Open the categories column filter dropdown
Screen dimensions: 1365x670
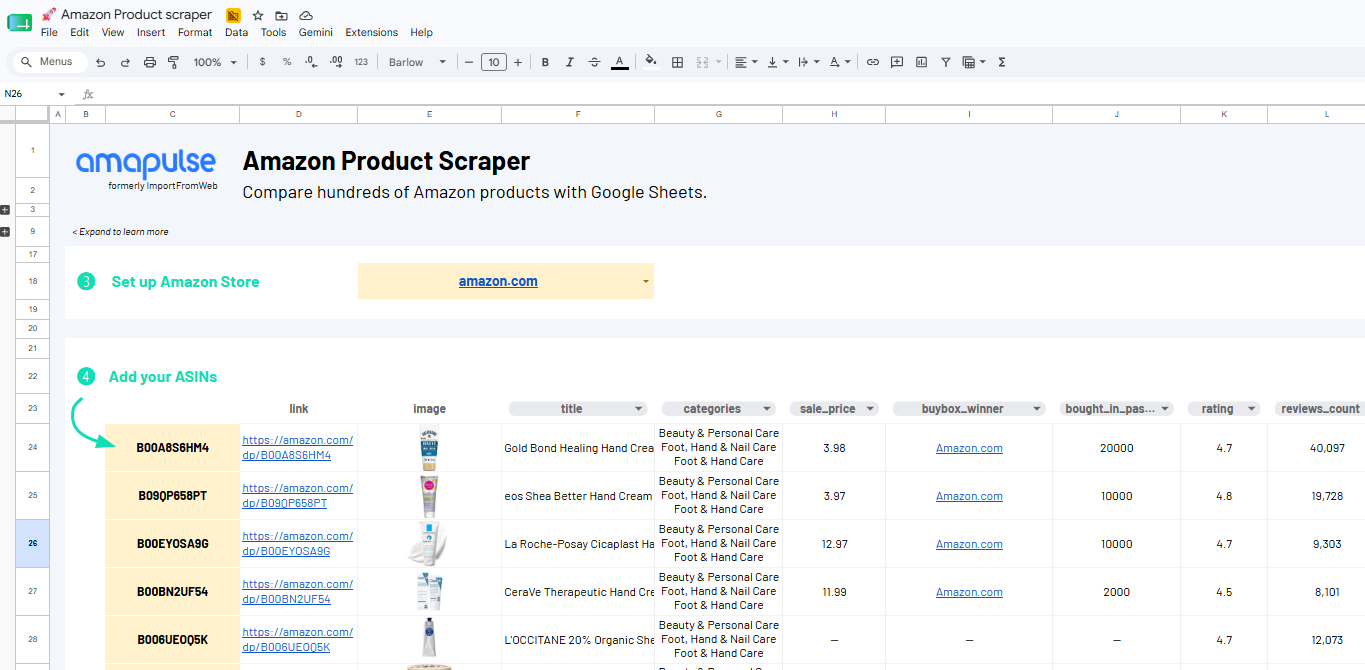(767, 409)
